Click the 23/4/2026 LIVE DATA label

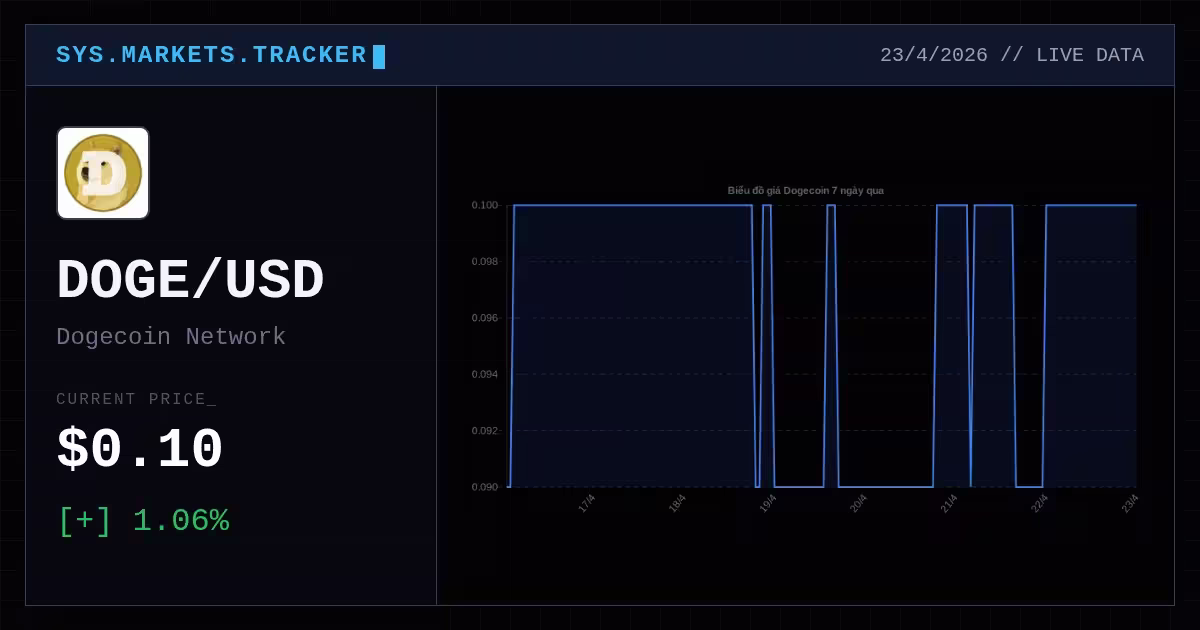[1012, 55]
